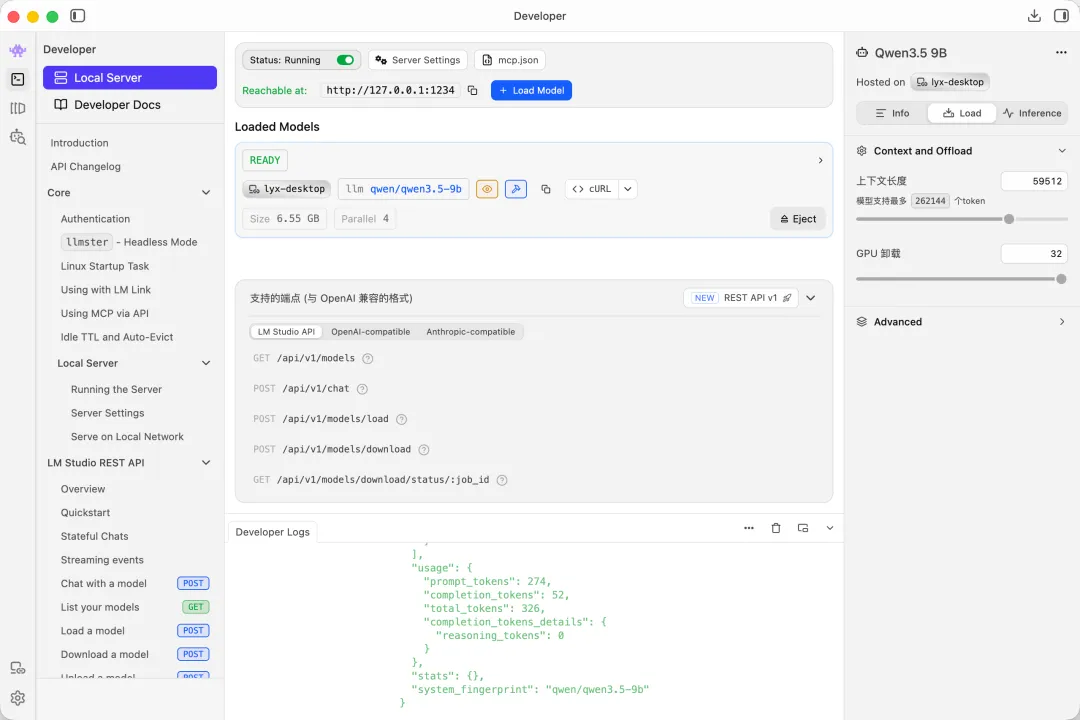Collapse the Core section in docs sidebar
This screenshot has width=1080, height=720.
click(x=205, y=192)
